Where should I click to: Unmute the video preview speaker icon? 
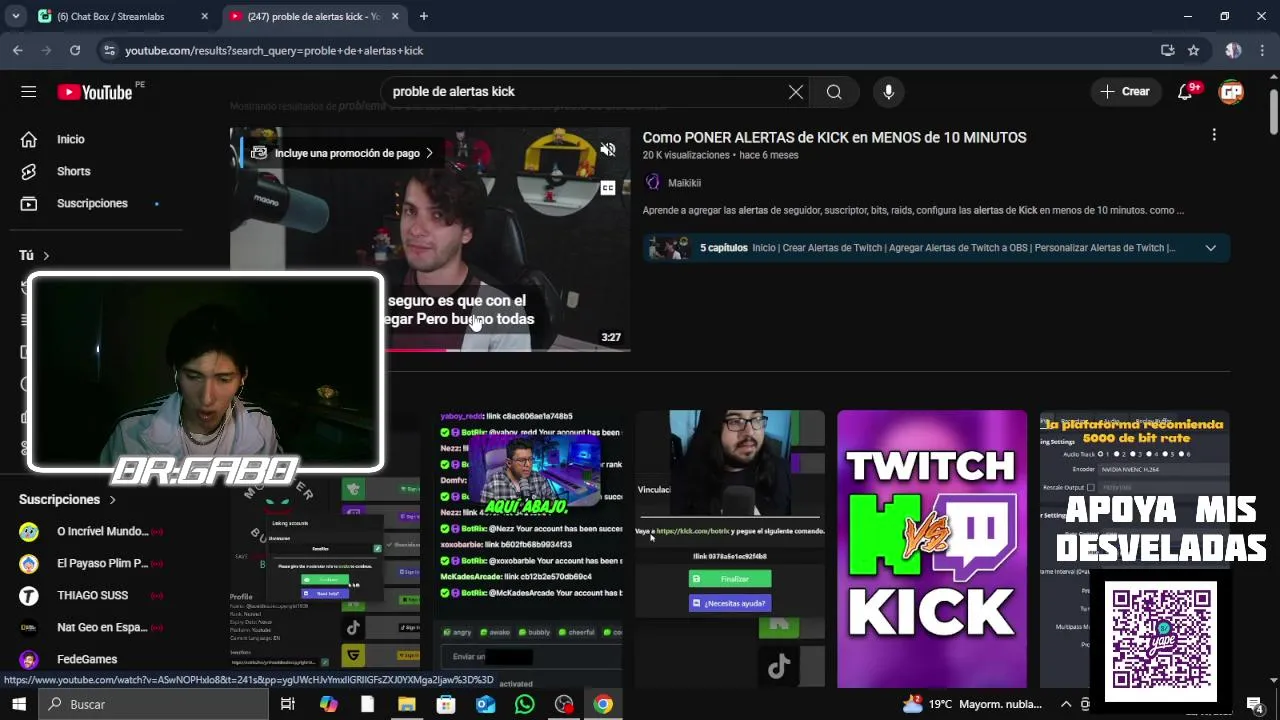pyautogui.click(x=607, y=150)
